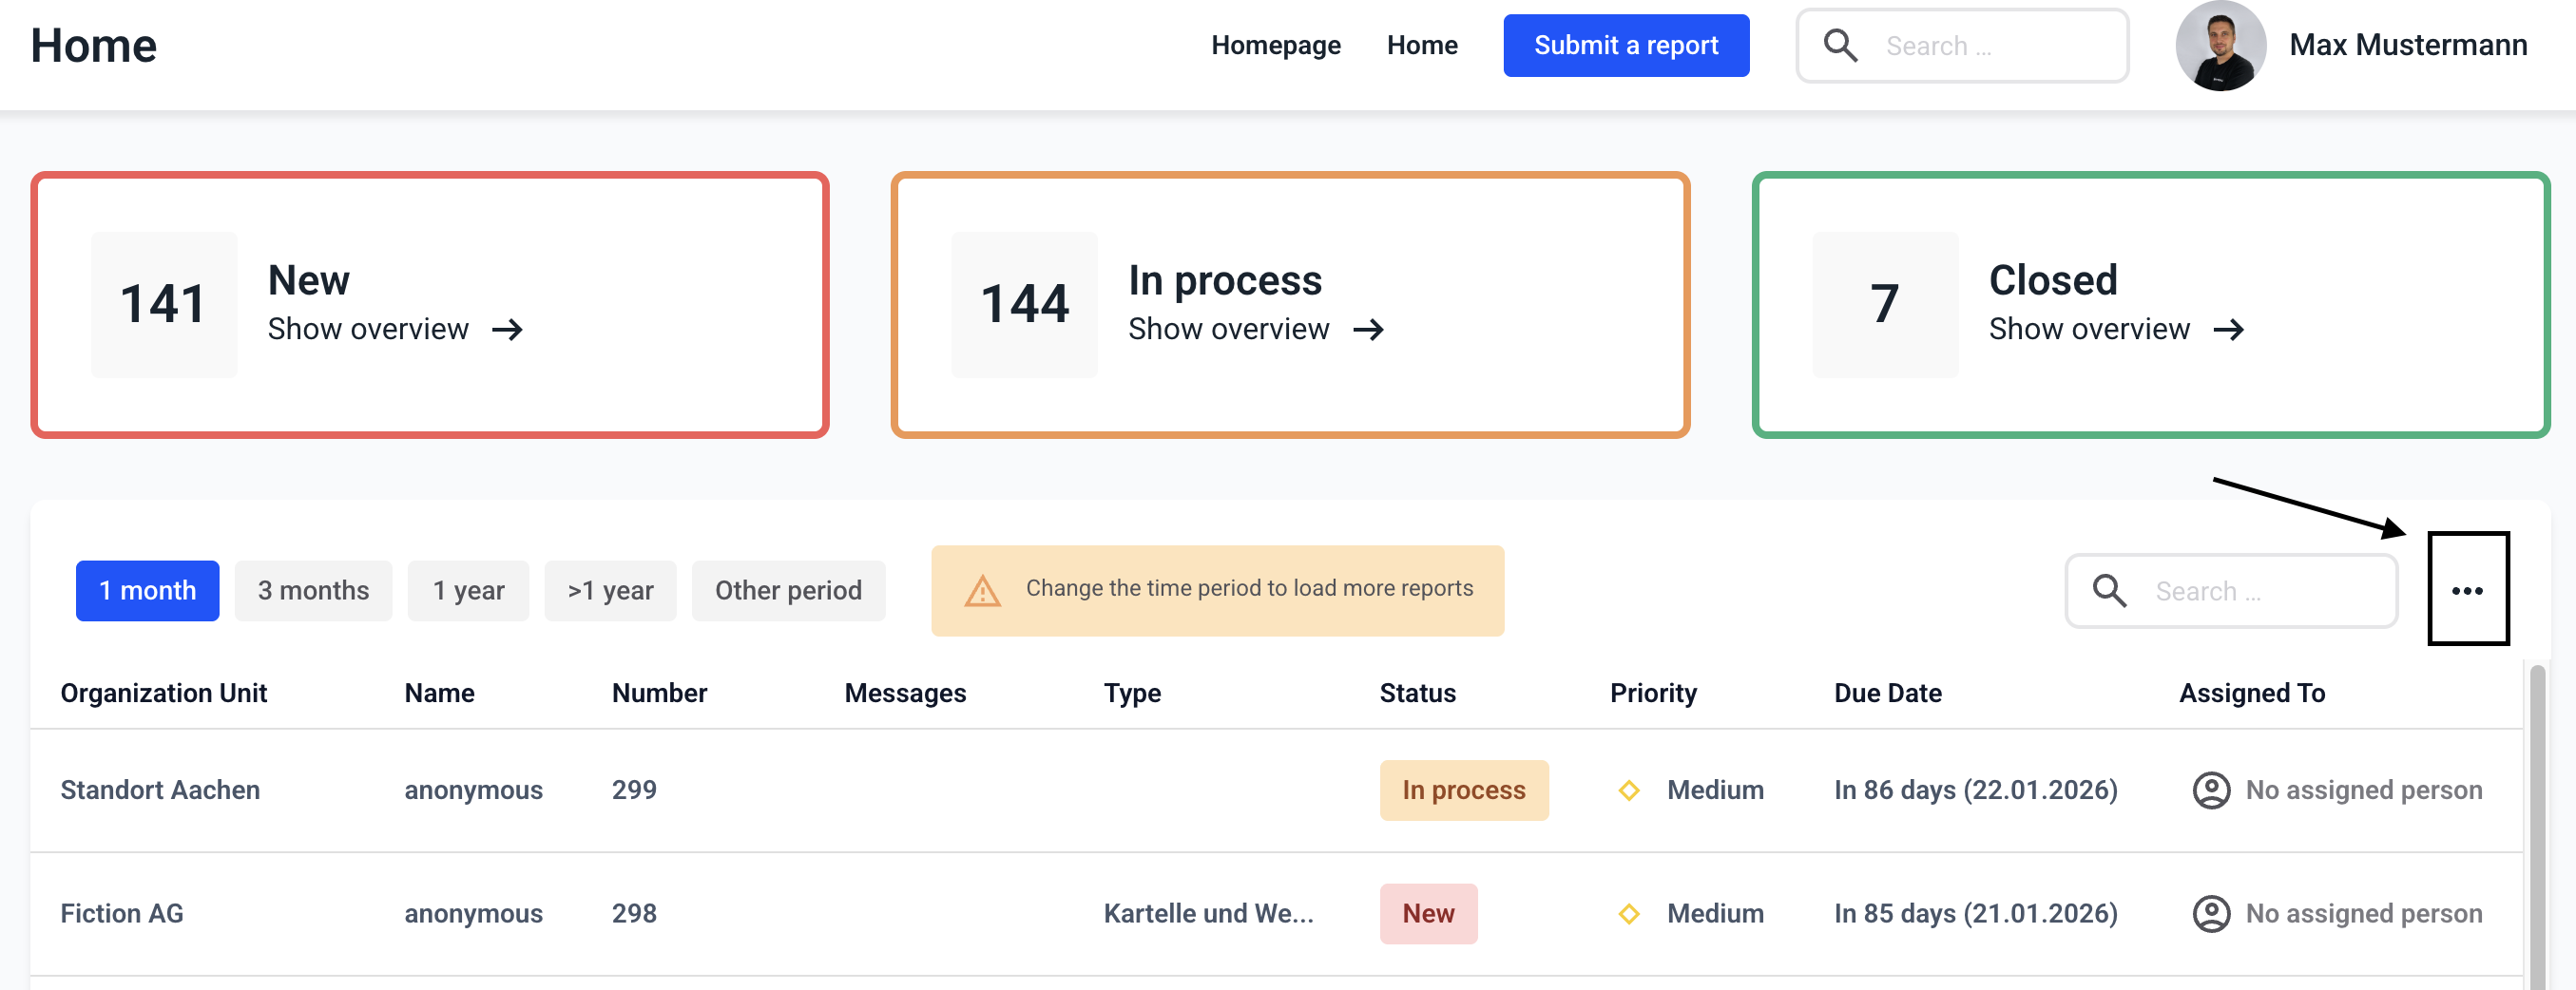Viewport: 2576px width, 990px height.
Task: Open the three-dot more options menu
Action: click(x=2467, y=591)
